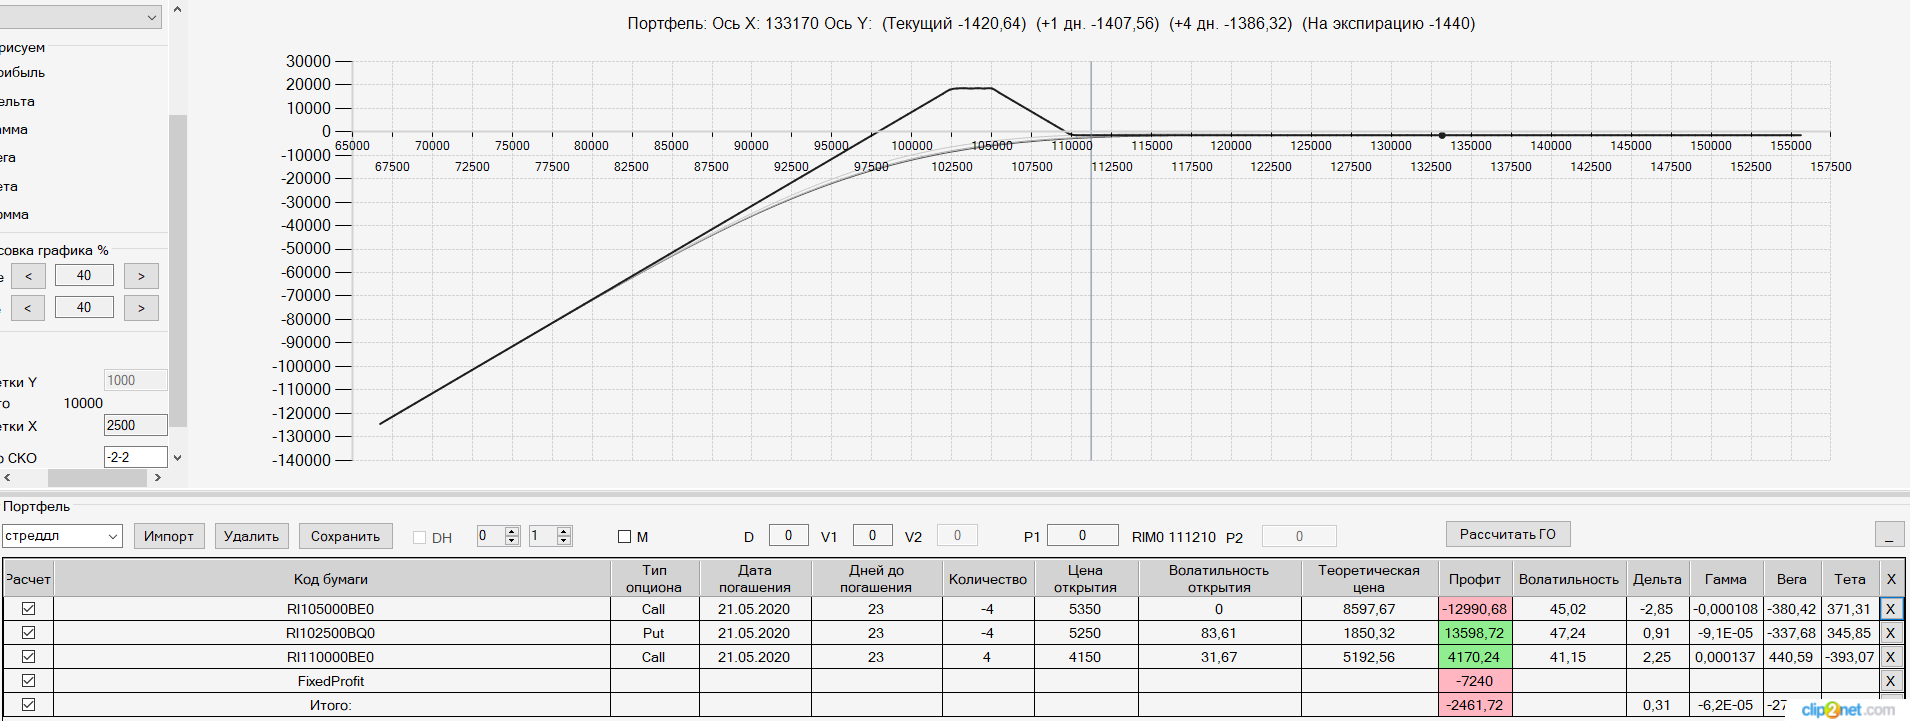Click the underscore button beside Рассчитать ГО
Viewport: 1910px width, 721px height.
coord(1889,535)
